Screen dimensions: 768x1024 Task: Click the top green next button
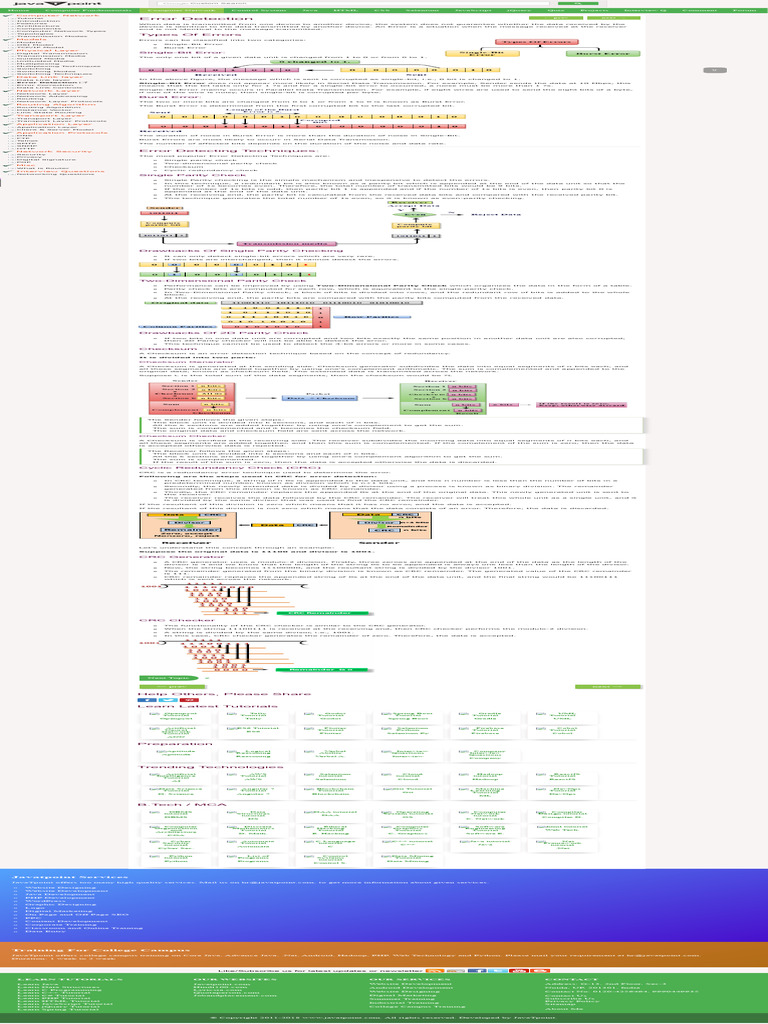613,18
